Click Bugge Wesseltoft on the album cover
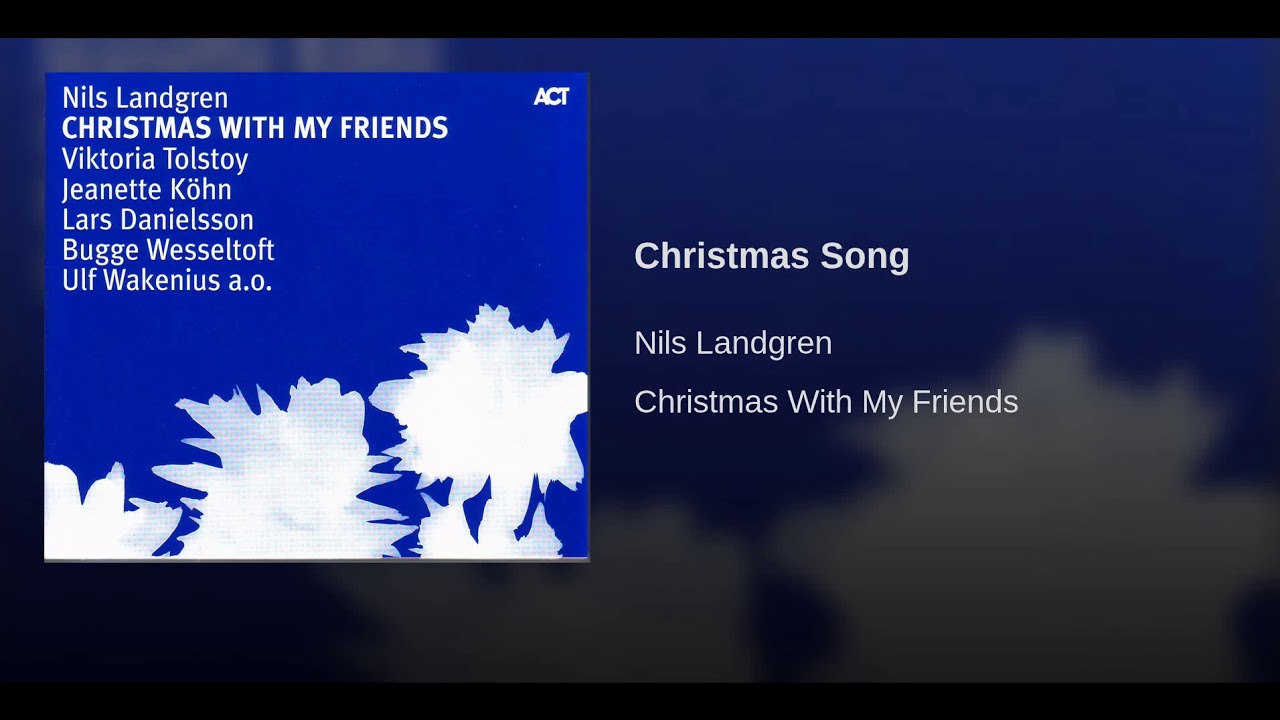Image resolution: width=1280 pixels, height=720 pixels. coord(168,250)
